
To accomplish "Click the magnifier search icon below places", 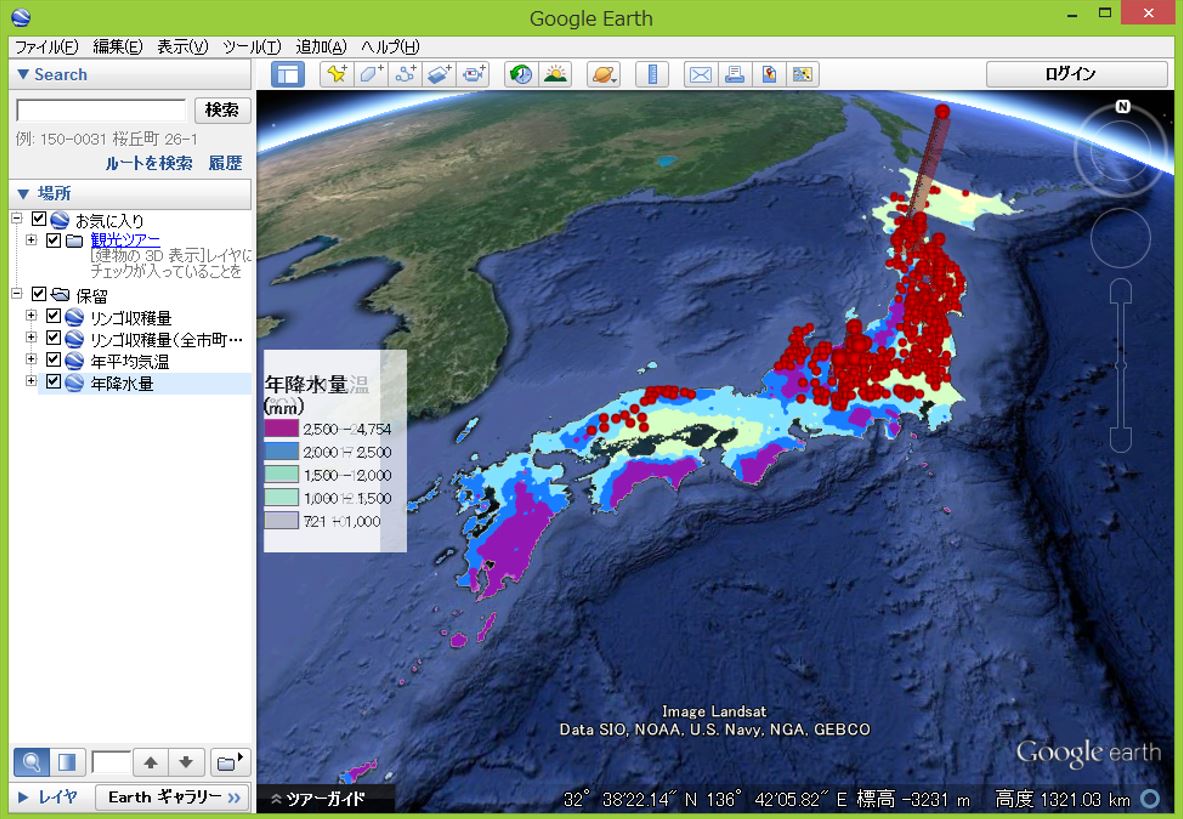I will point(32,762).
